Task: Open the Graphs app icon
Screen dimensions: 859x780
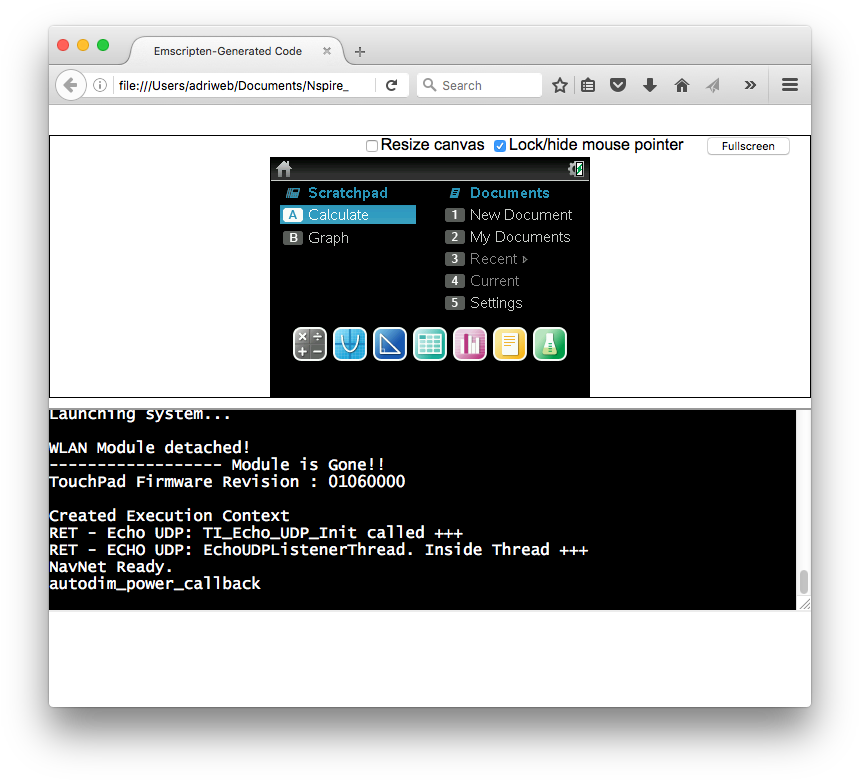Action: tap(350, 345)
